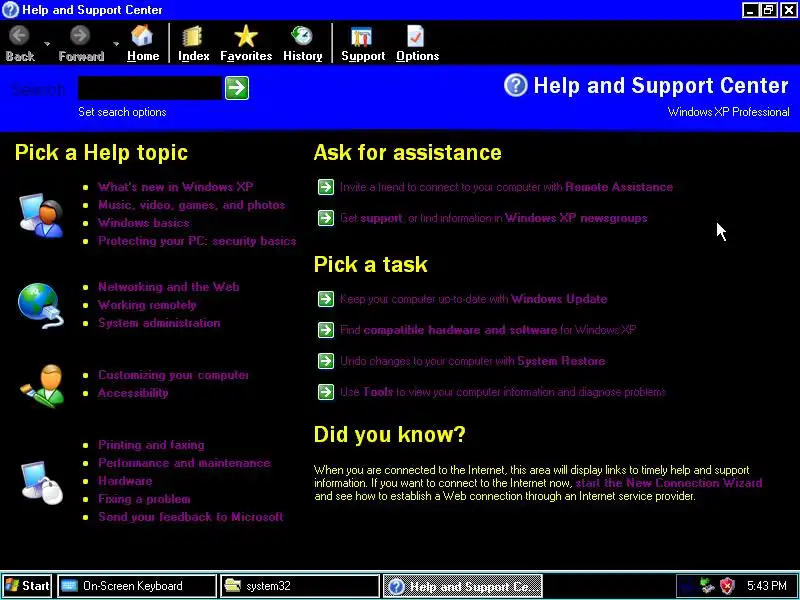
Task: Open Networking and the Web topic
Action: 168,287
